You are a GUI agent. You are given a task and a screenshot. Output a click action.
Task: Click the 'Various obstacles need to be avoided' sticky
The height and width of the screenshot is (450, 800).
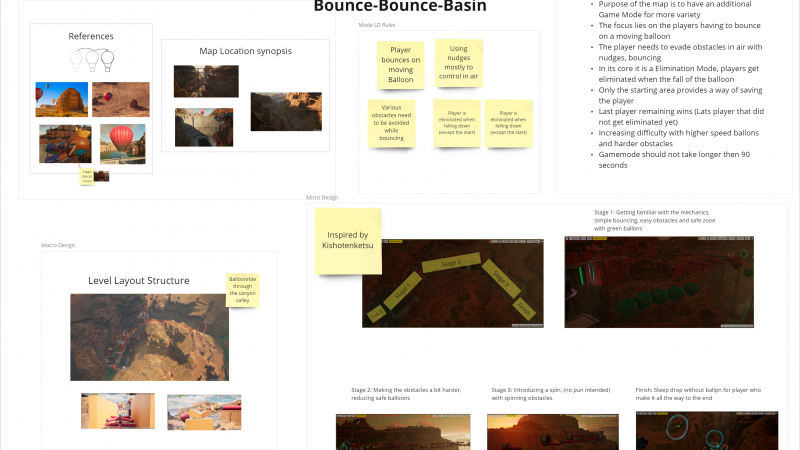[x=391, y=123]
